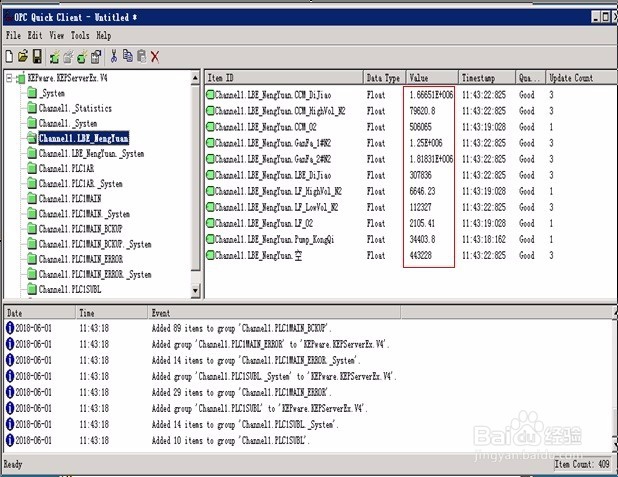Viewport: 618px width, 477px height.
Task: Click the Cut scissors icon
Action: coord(114,56)
